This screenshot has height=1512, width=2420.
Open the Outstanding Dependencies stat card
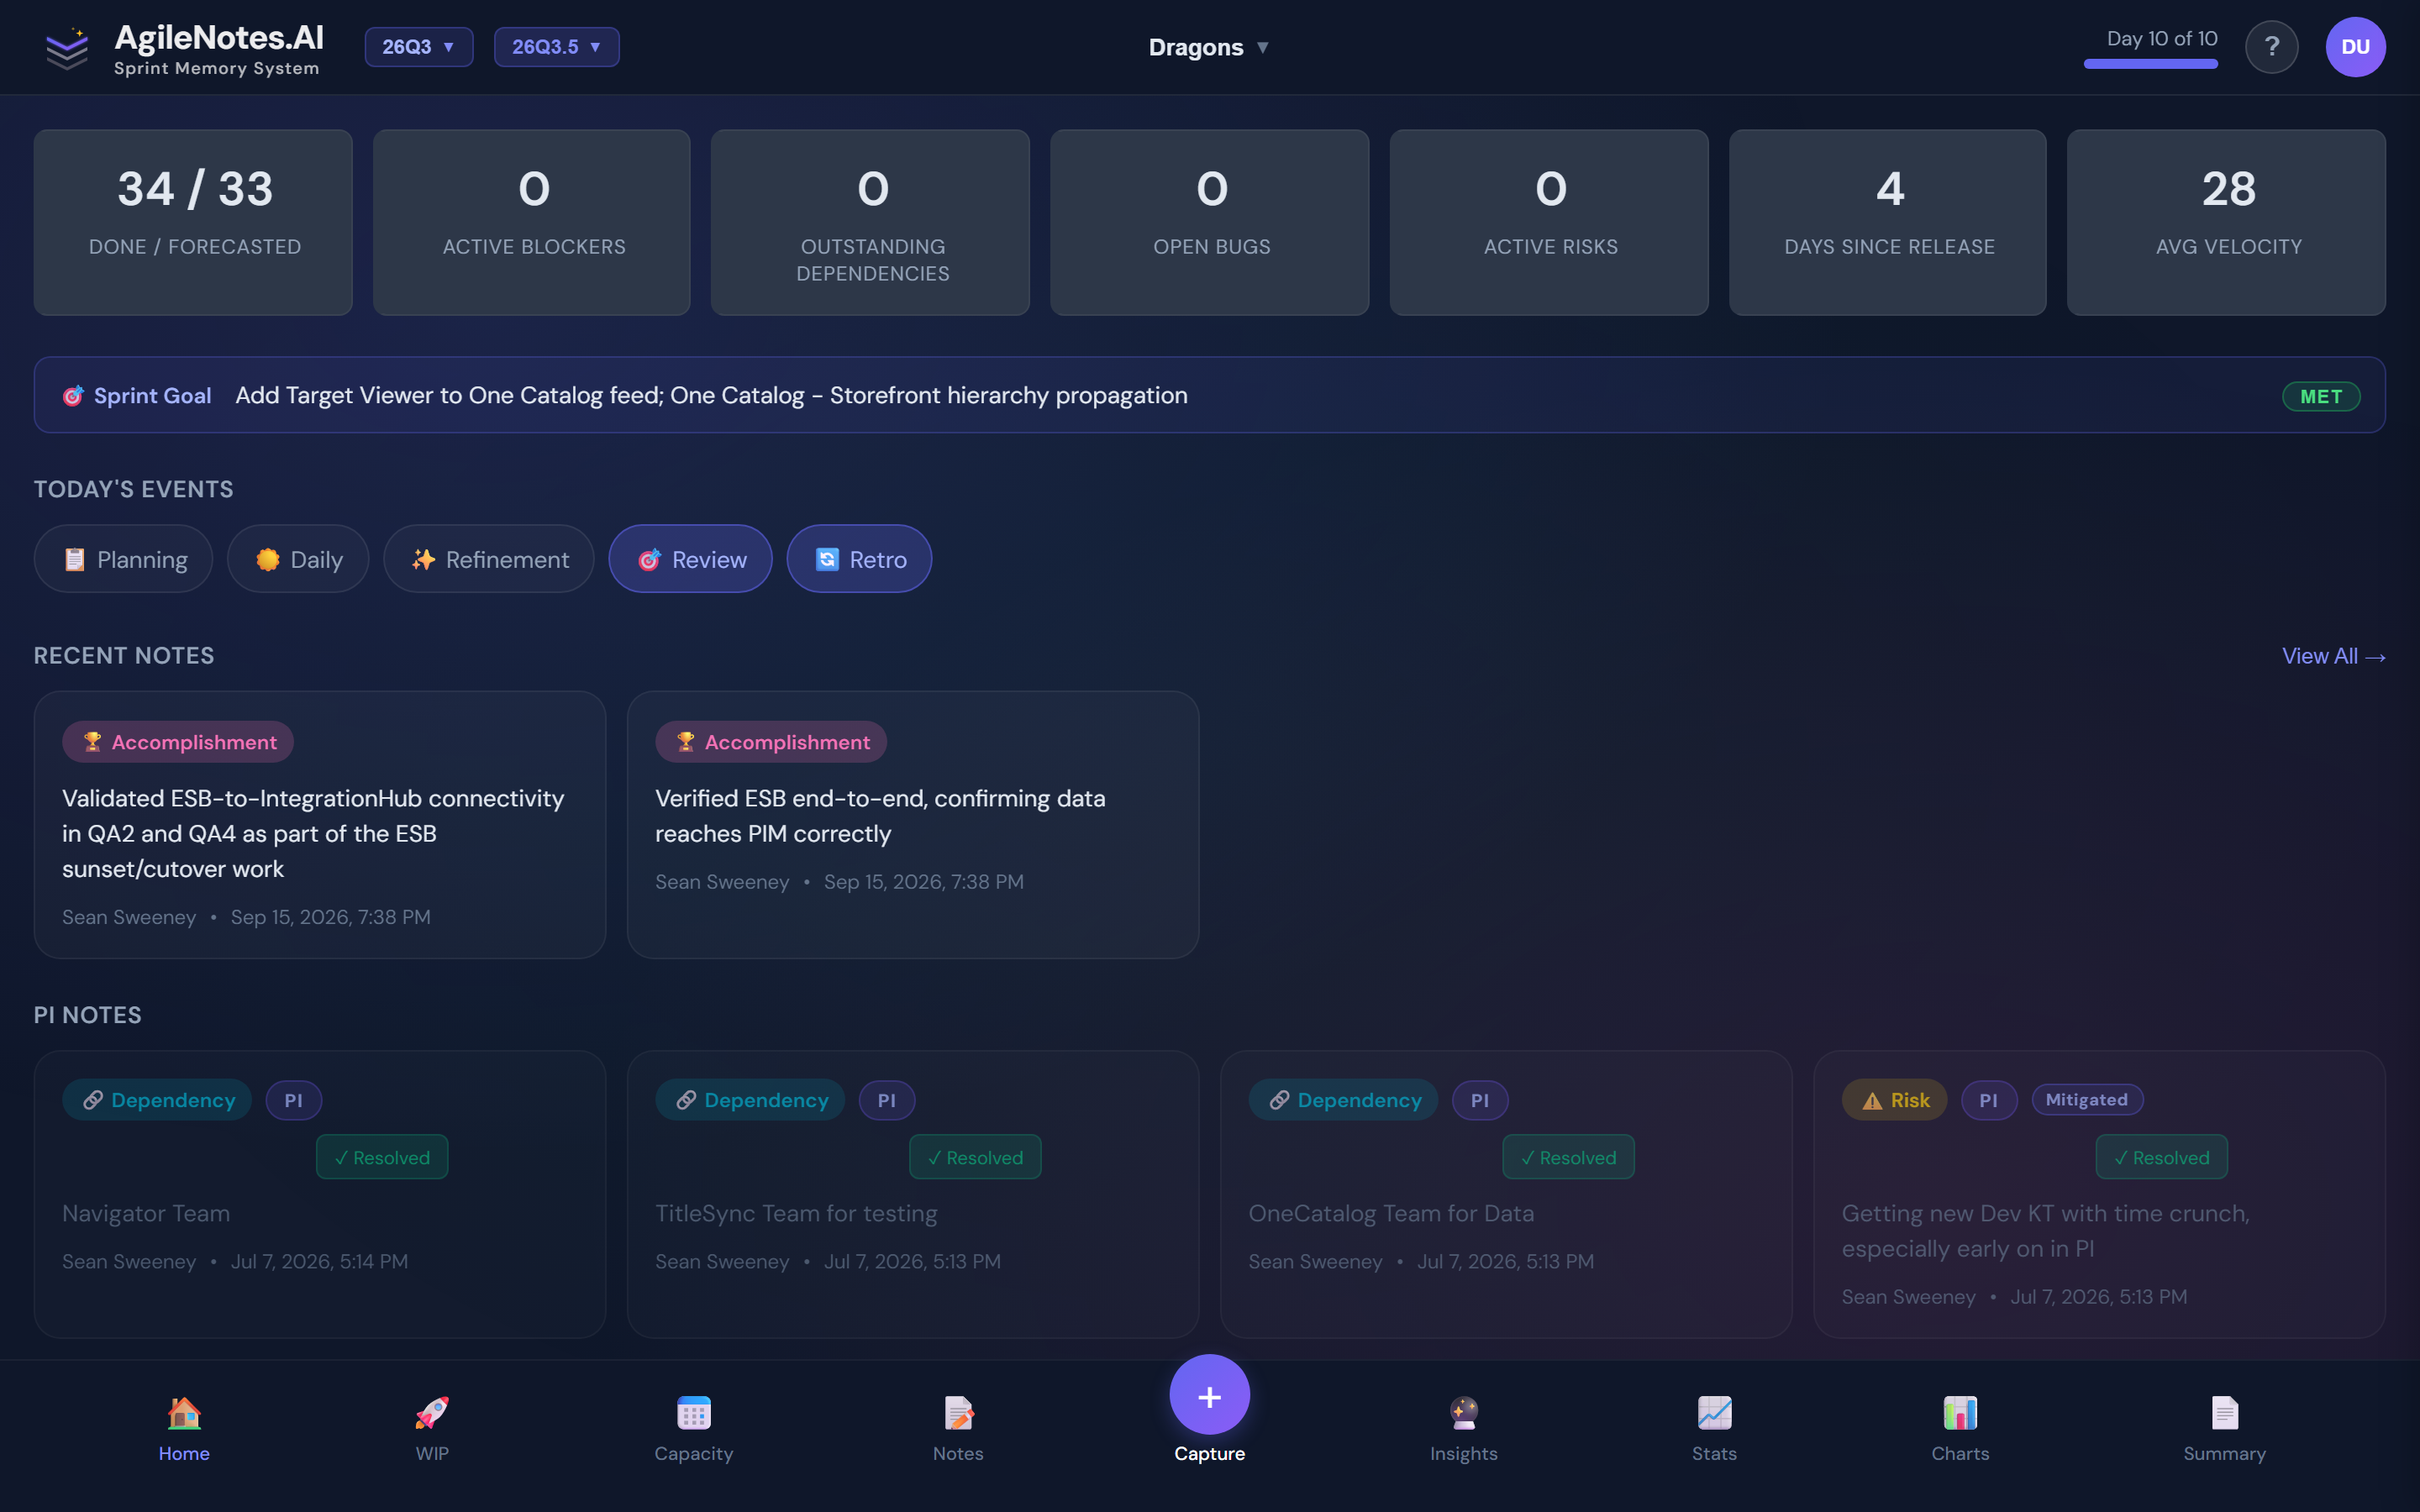coord(870,222)
